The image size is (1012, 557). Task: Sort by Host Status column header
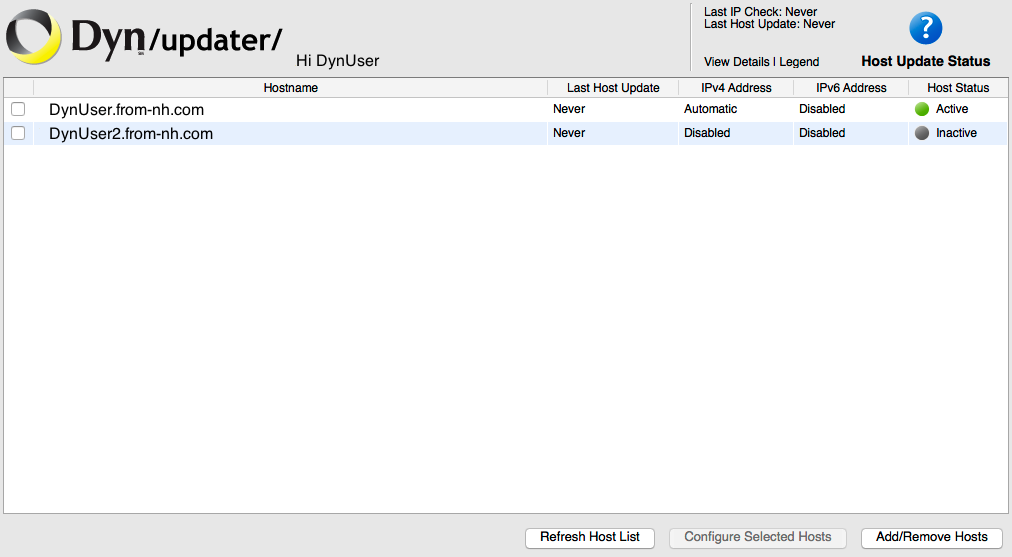point(958,88)
